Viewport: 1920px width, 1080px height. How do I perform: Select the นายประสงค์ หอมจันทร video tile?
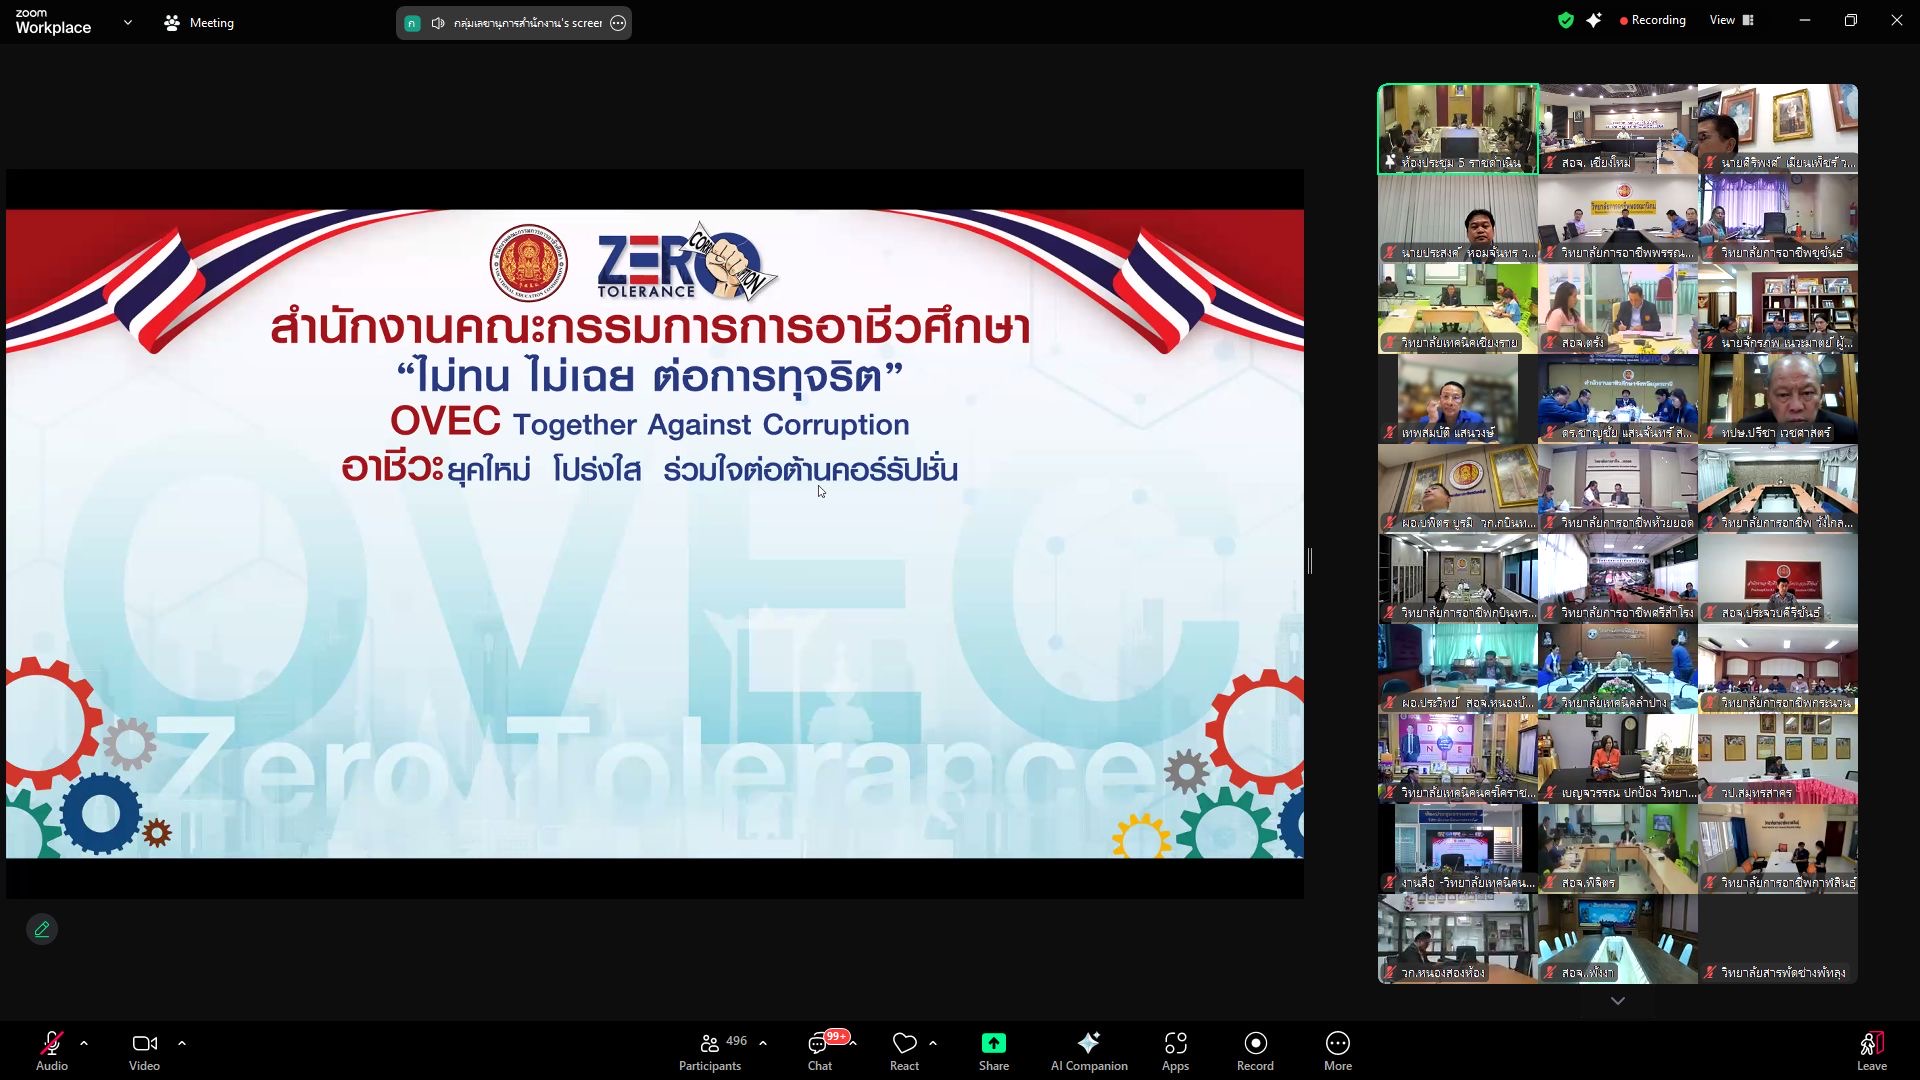click(x=1458, y=219)
